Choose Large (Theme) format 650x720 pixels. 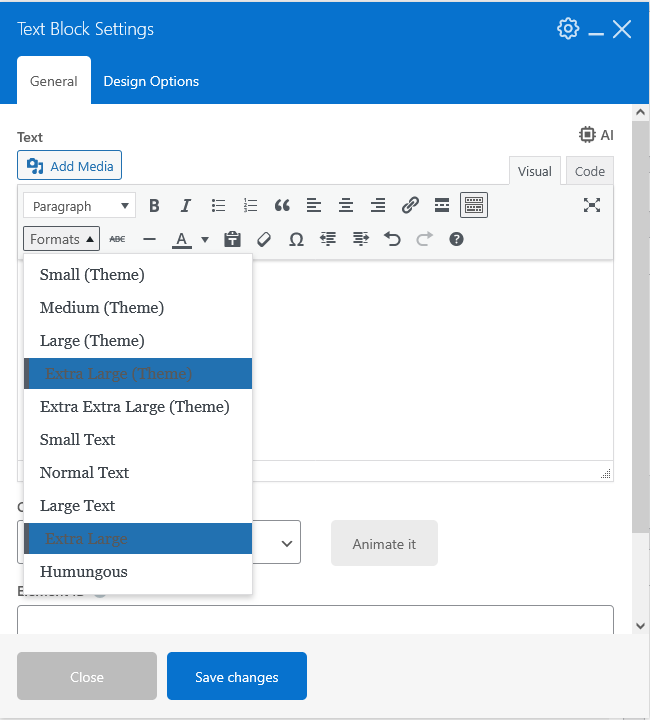click(x=138, y=341)
